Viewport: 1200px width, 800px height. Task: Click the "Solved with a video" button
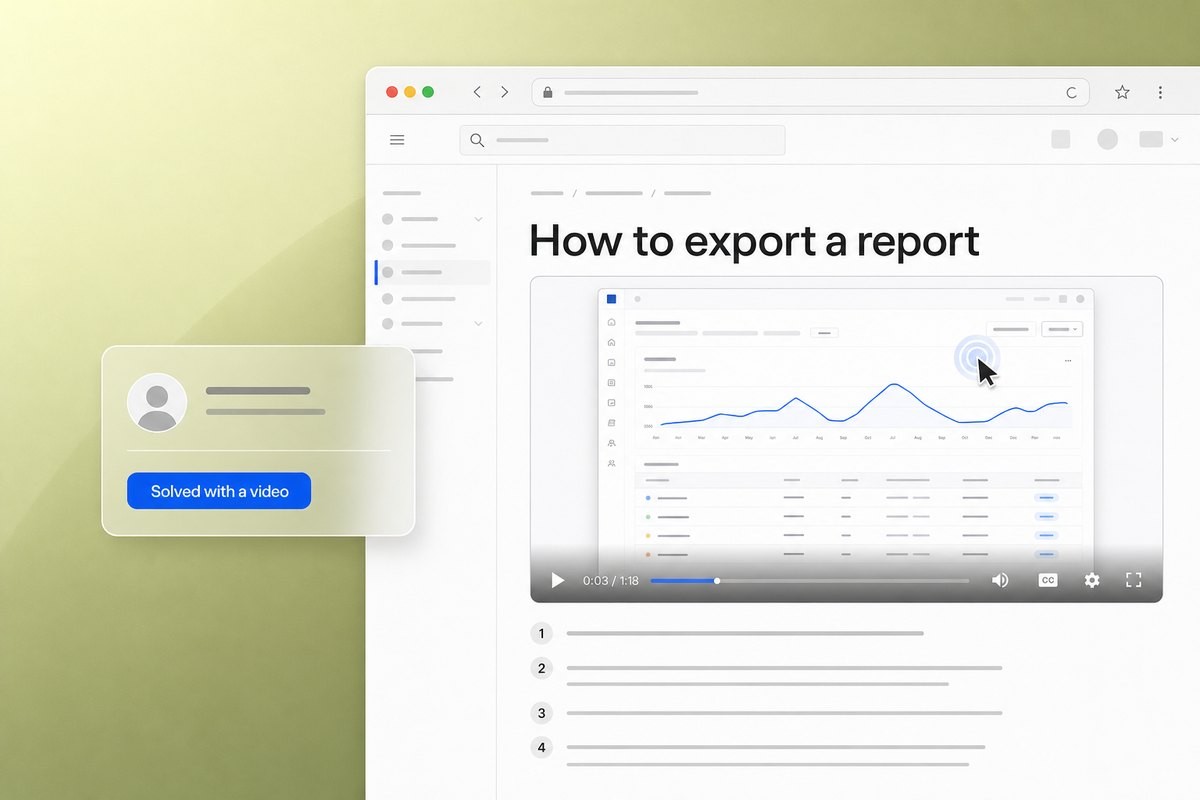(x=219, y=491)
